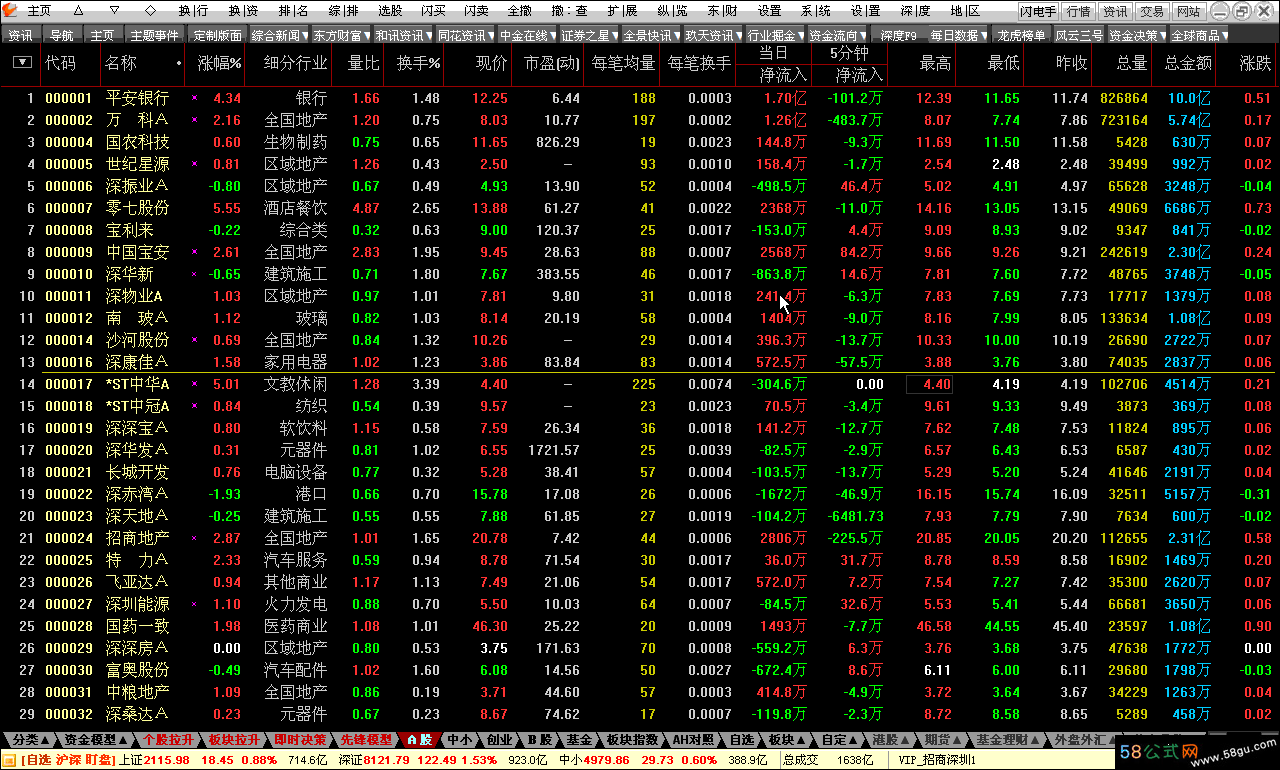Click the app logo icon in the title bar
1280x770 pixels.
10,10
